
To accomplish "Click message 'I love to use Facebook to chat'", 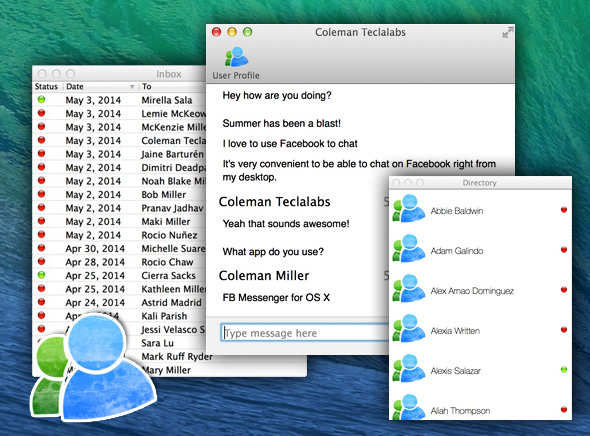I will (290, 144).
